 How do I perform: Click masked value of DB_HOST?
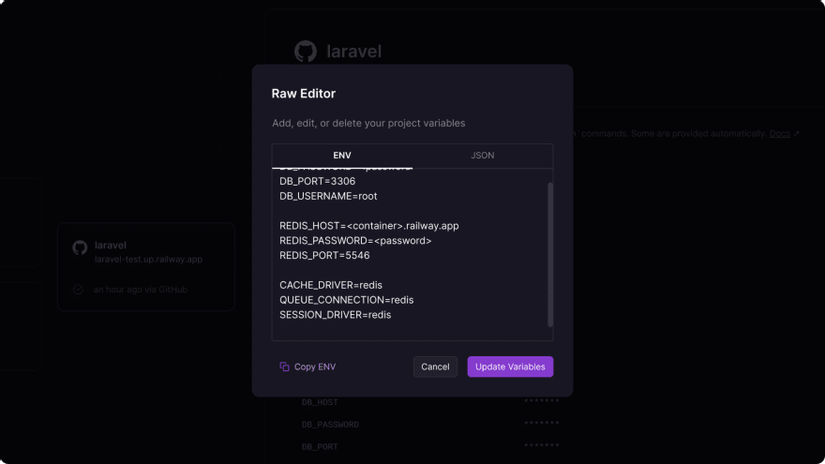[541, 401]
